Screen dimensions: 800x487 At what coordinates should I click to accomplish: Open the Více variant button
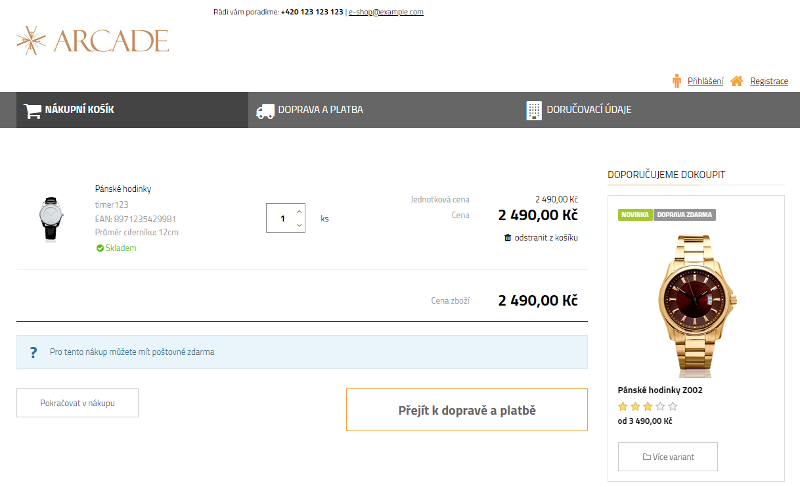[x=668, y=457]
